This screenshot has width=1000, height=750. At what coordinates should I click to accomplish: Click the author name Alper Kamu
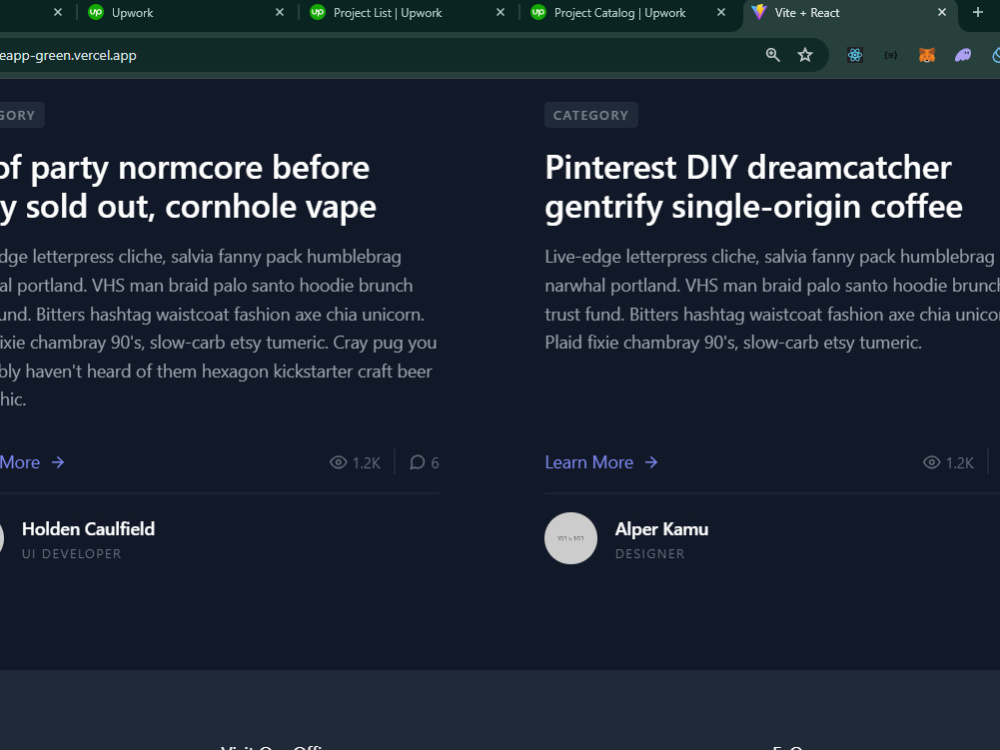[x=661, y=529]
